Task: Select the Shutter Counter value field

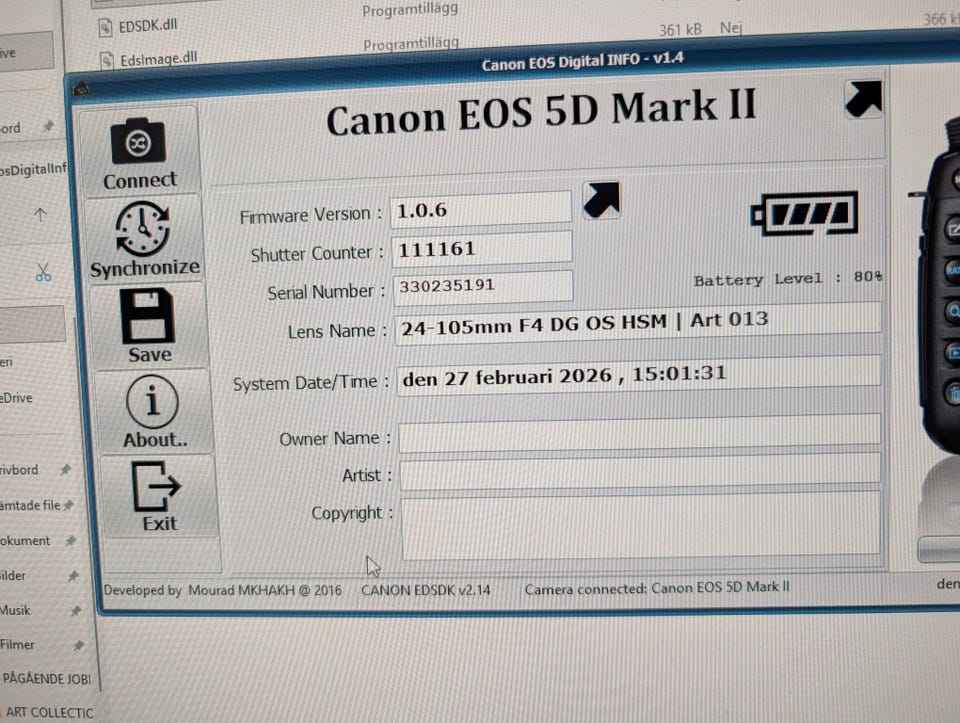Action: click(482, 249)
